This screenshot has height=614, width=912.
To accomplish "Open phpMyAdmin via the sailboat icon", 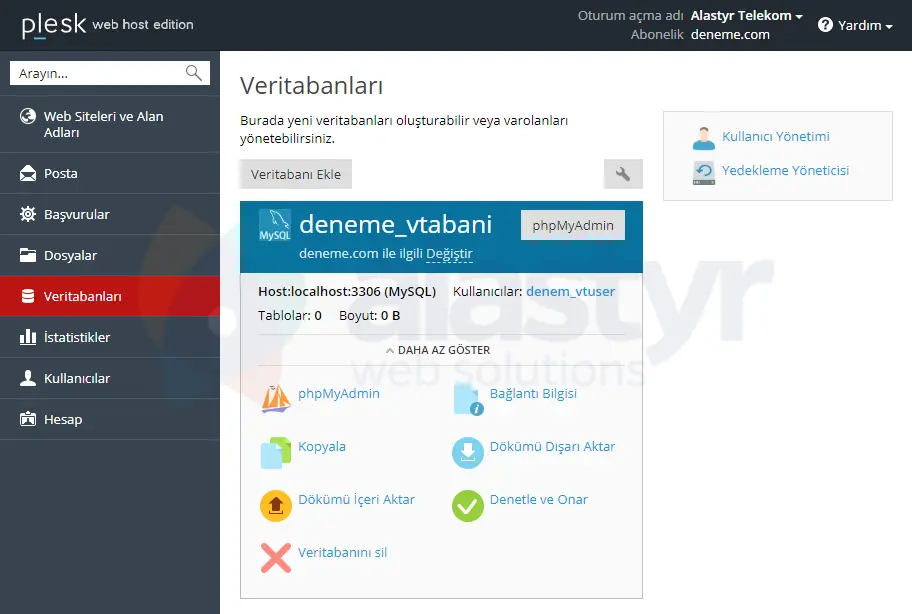I will [x=274, y=394].
